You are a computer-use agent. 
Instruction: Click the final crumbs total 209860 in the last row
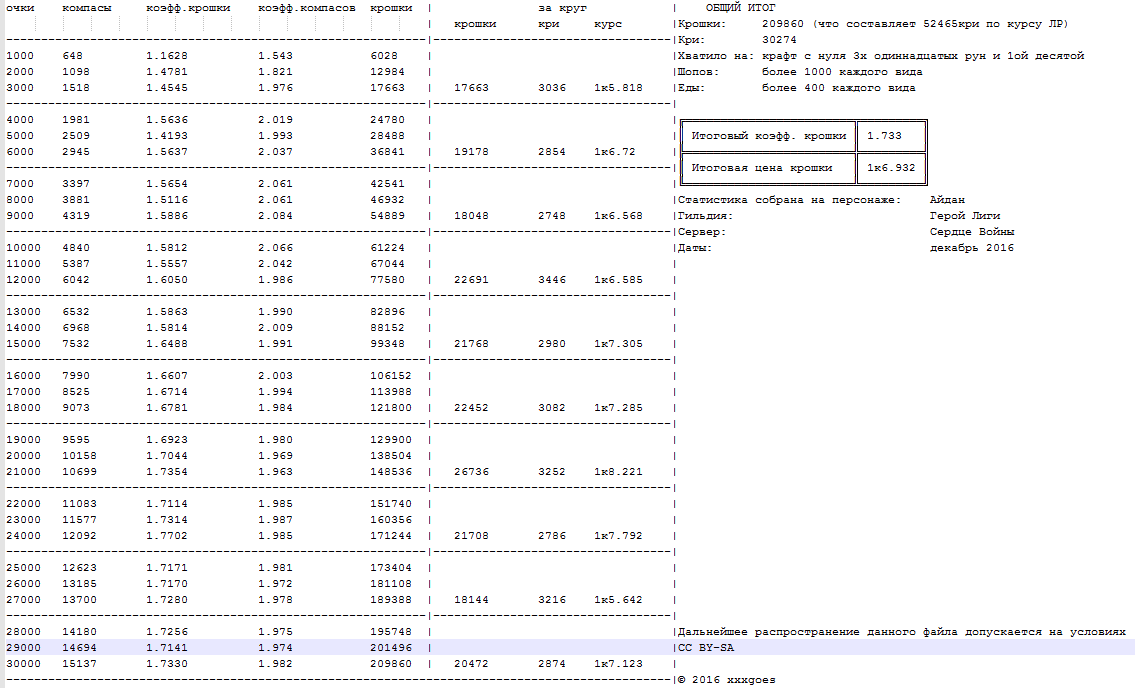coord(390,664)
